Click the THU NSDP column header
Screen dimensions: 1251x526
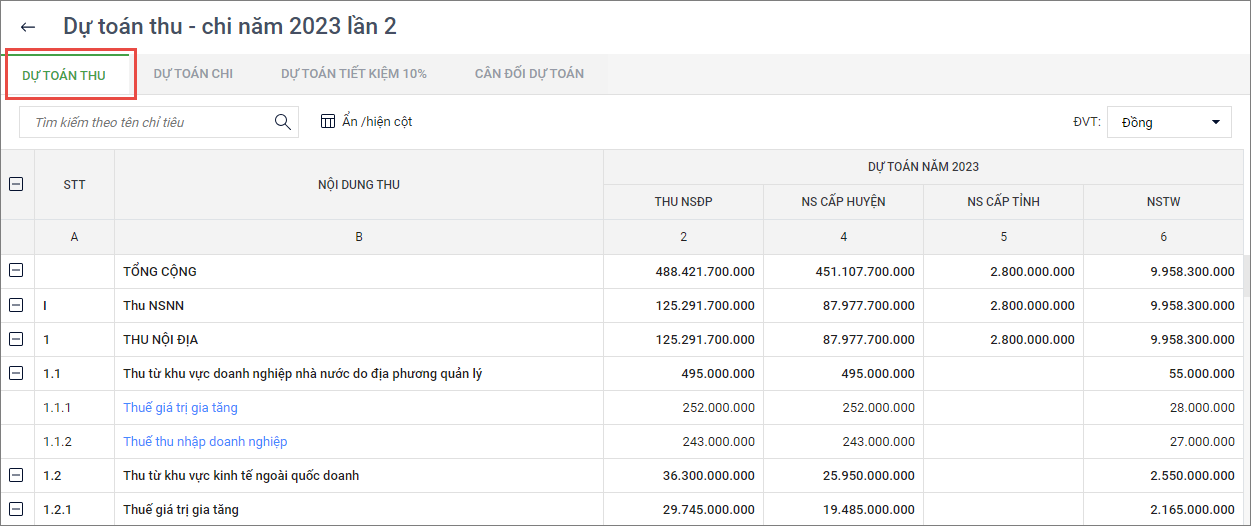683,202
